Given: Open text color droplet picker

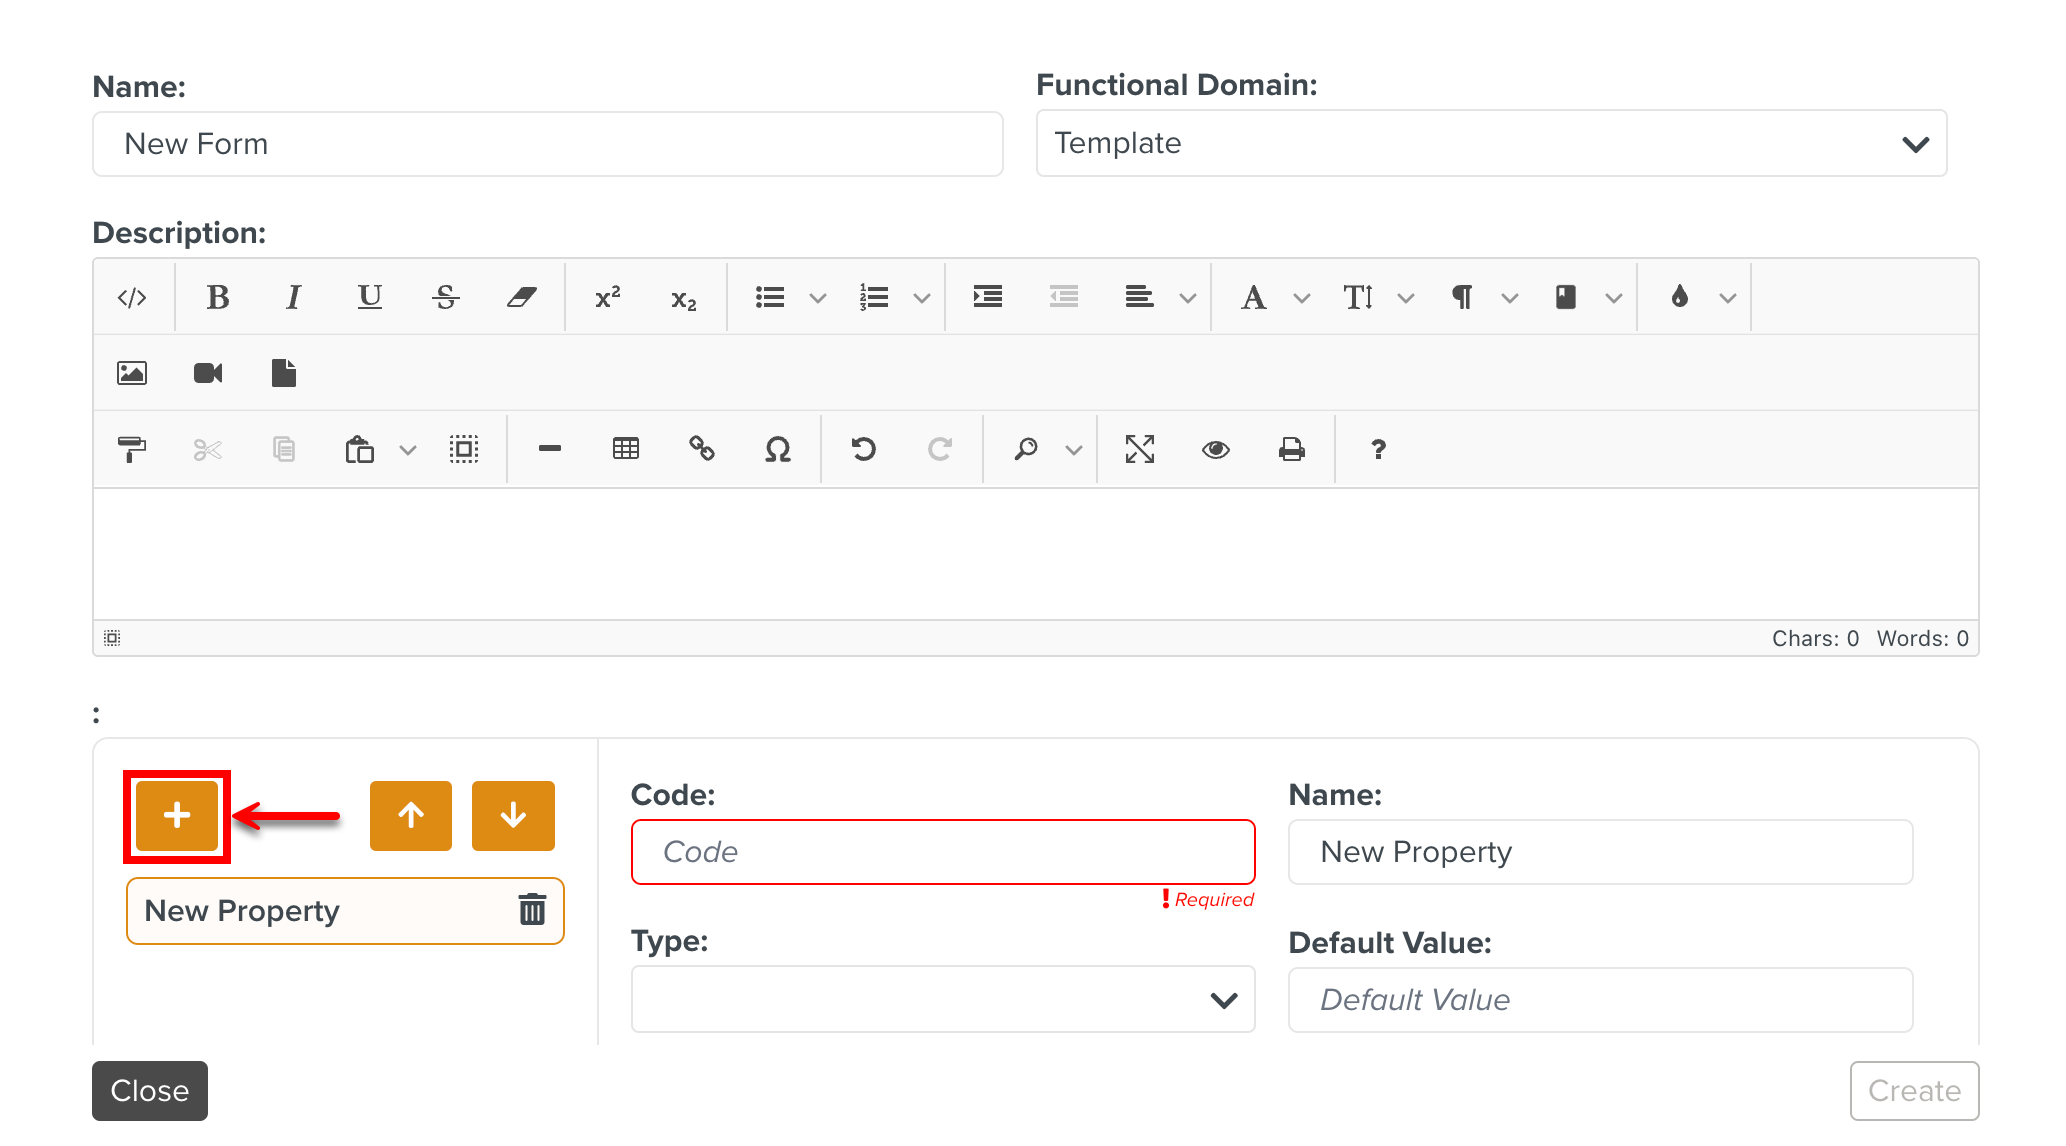Looking at the screenshot, I should tap(1680, 297).
